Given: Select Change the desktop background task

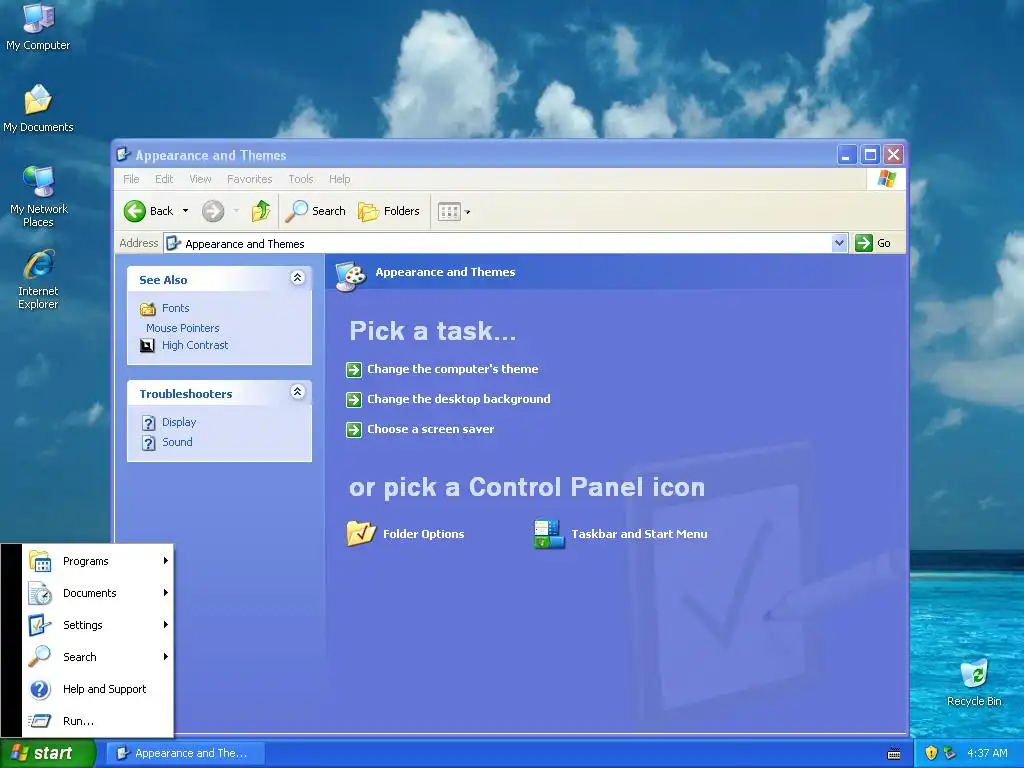Looking at the screenshot, I should (458, 399).
